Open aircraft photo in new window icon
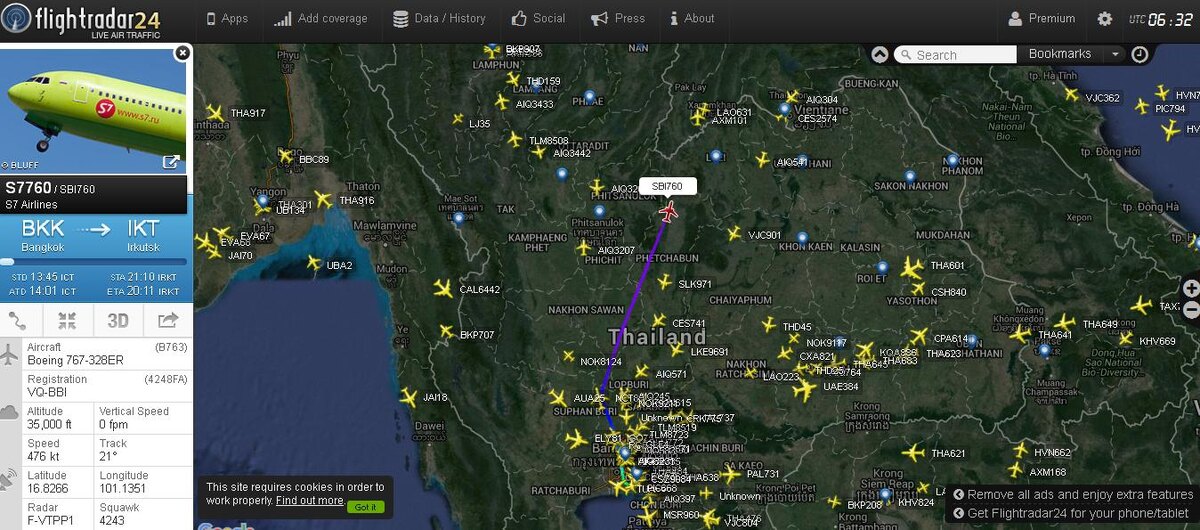 tap(172, 162)
